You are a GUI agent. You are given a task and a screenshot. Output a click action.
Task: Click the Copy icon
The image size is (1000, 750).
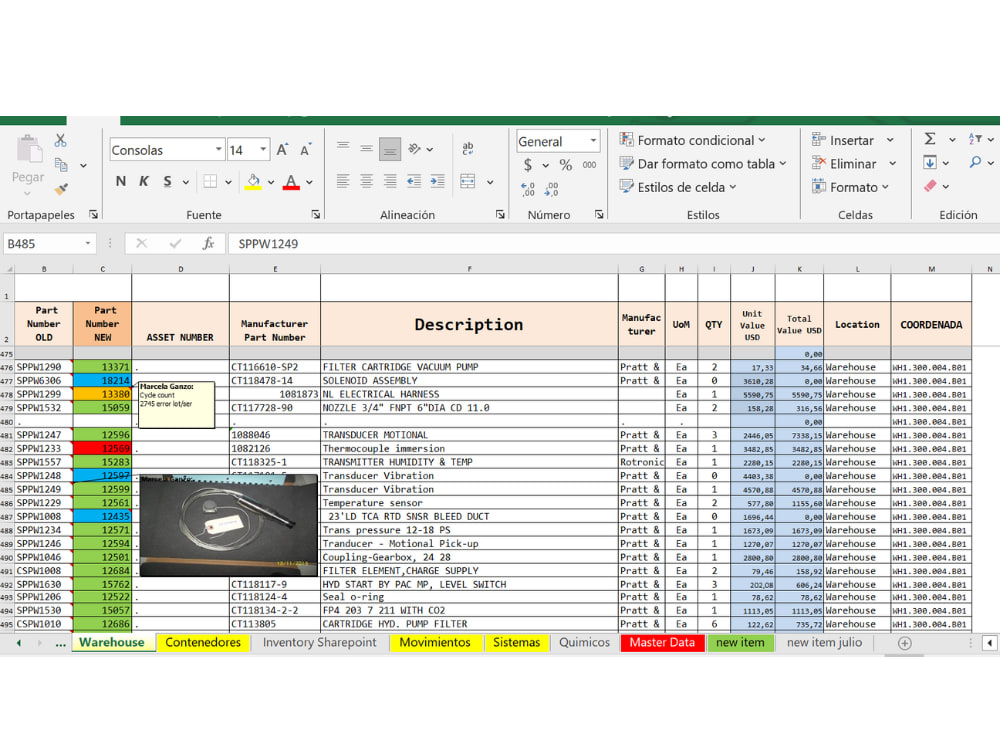pyautogui.click(x=61, y=165)
